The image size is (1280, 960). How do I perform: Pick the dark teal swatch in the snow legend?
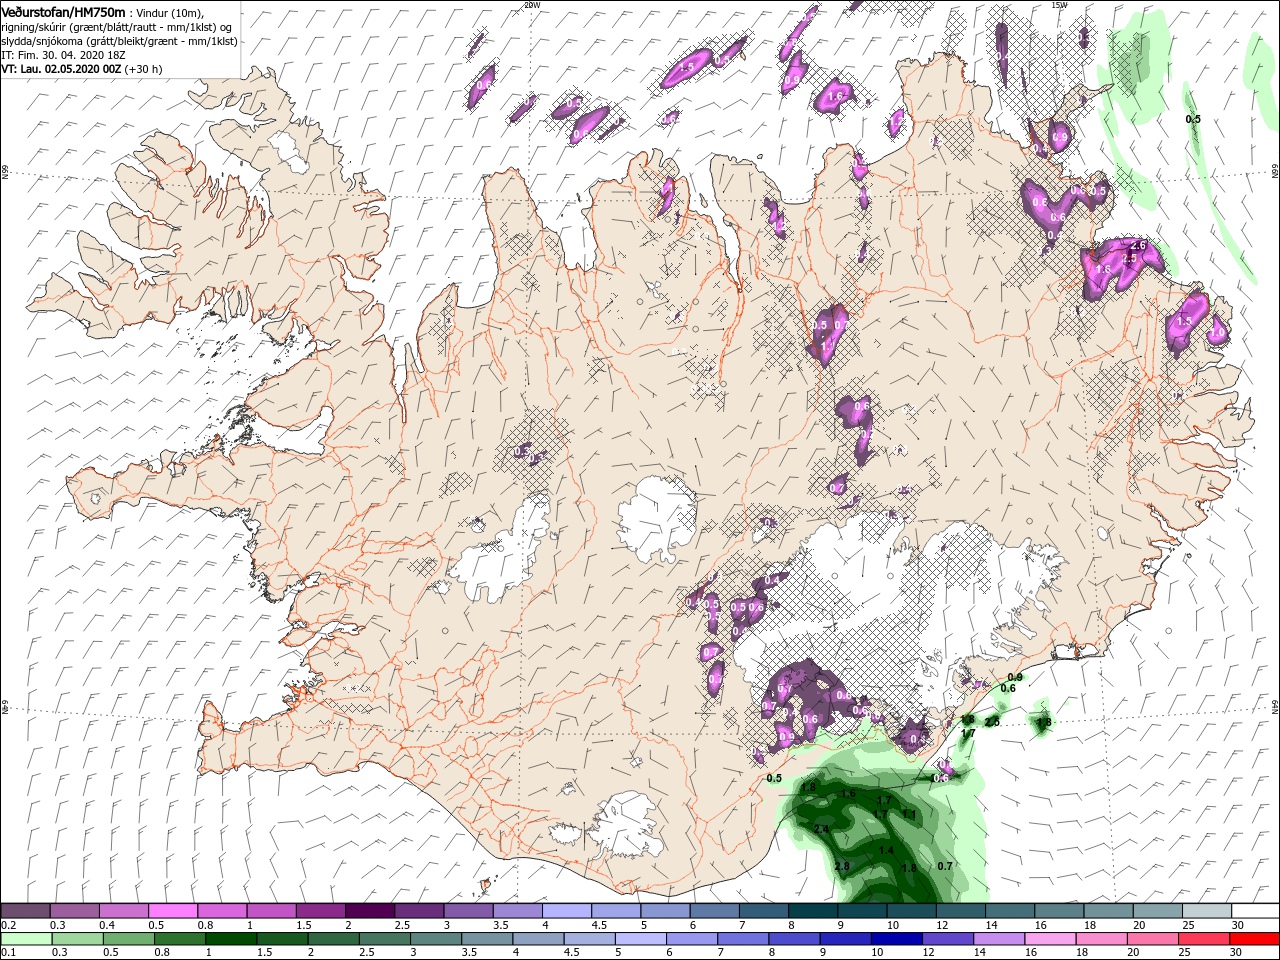point(812,911)
